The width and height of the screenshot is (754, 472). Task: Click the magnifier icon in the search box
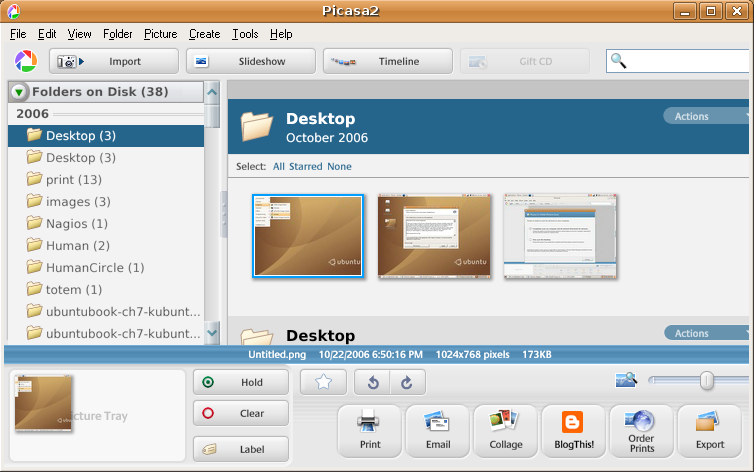[x=618, y=61]
